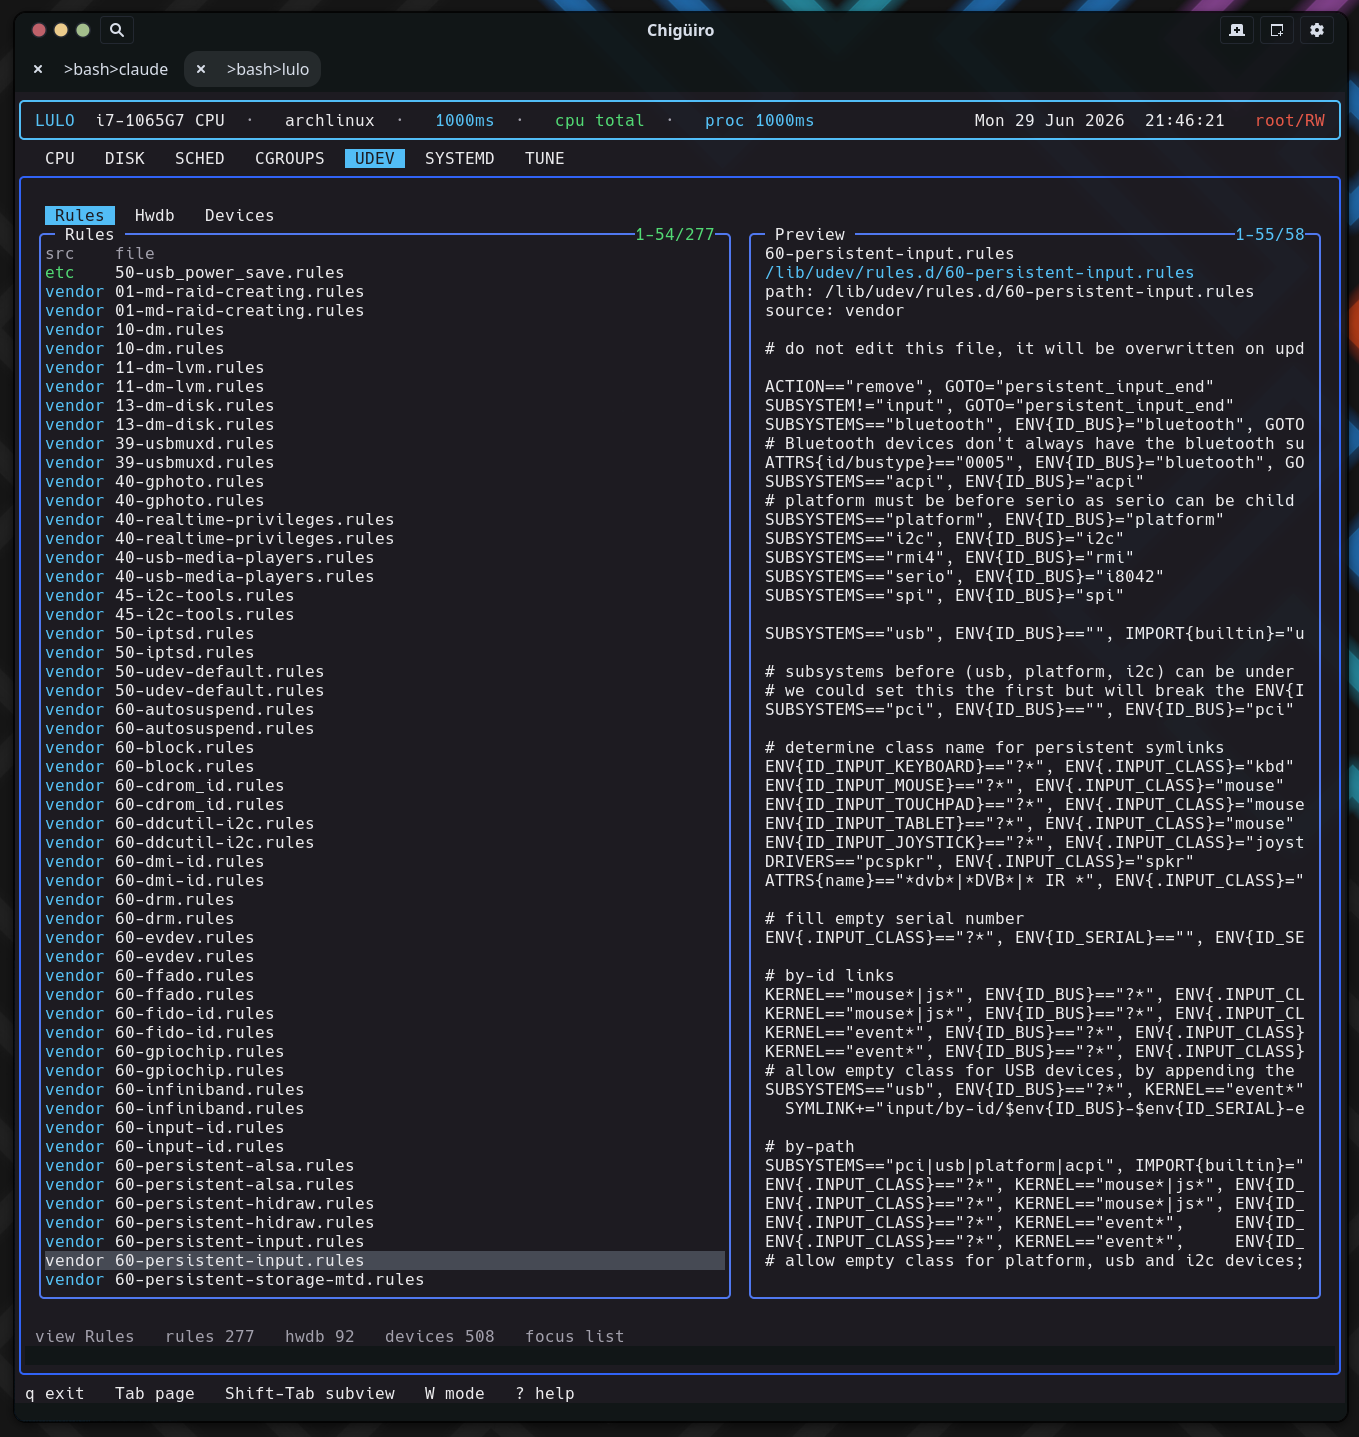The height and width of the screenshot is (1437, 1359).
Task: Click the SUBSYSTEMS=="serio" i8042 rule line
Action: 965,576
